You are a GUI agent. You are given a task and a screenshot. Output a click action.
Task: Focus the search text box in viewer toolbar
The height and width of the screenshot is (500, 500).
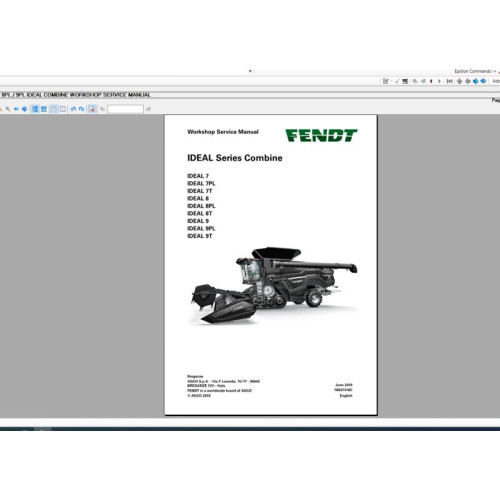pyautogui.click(x=125, y=109)
